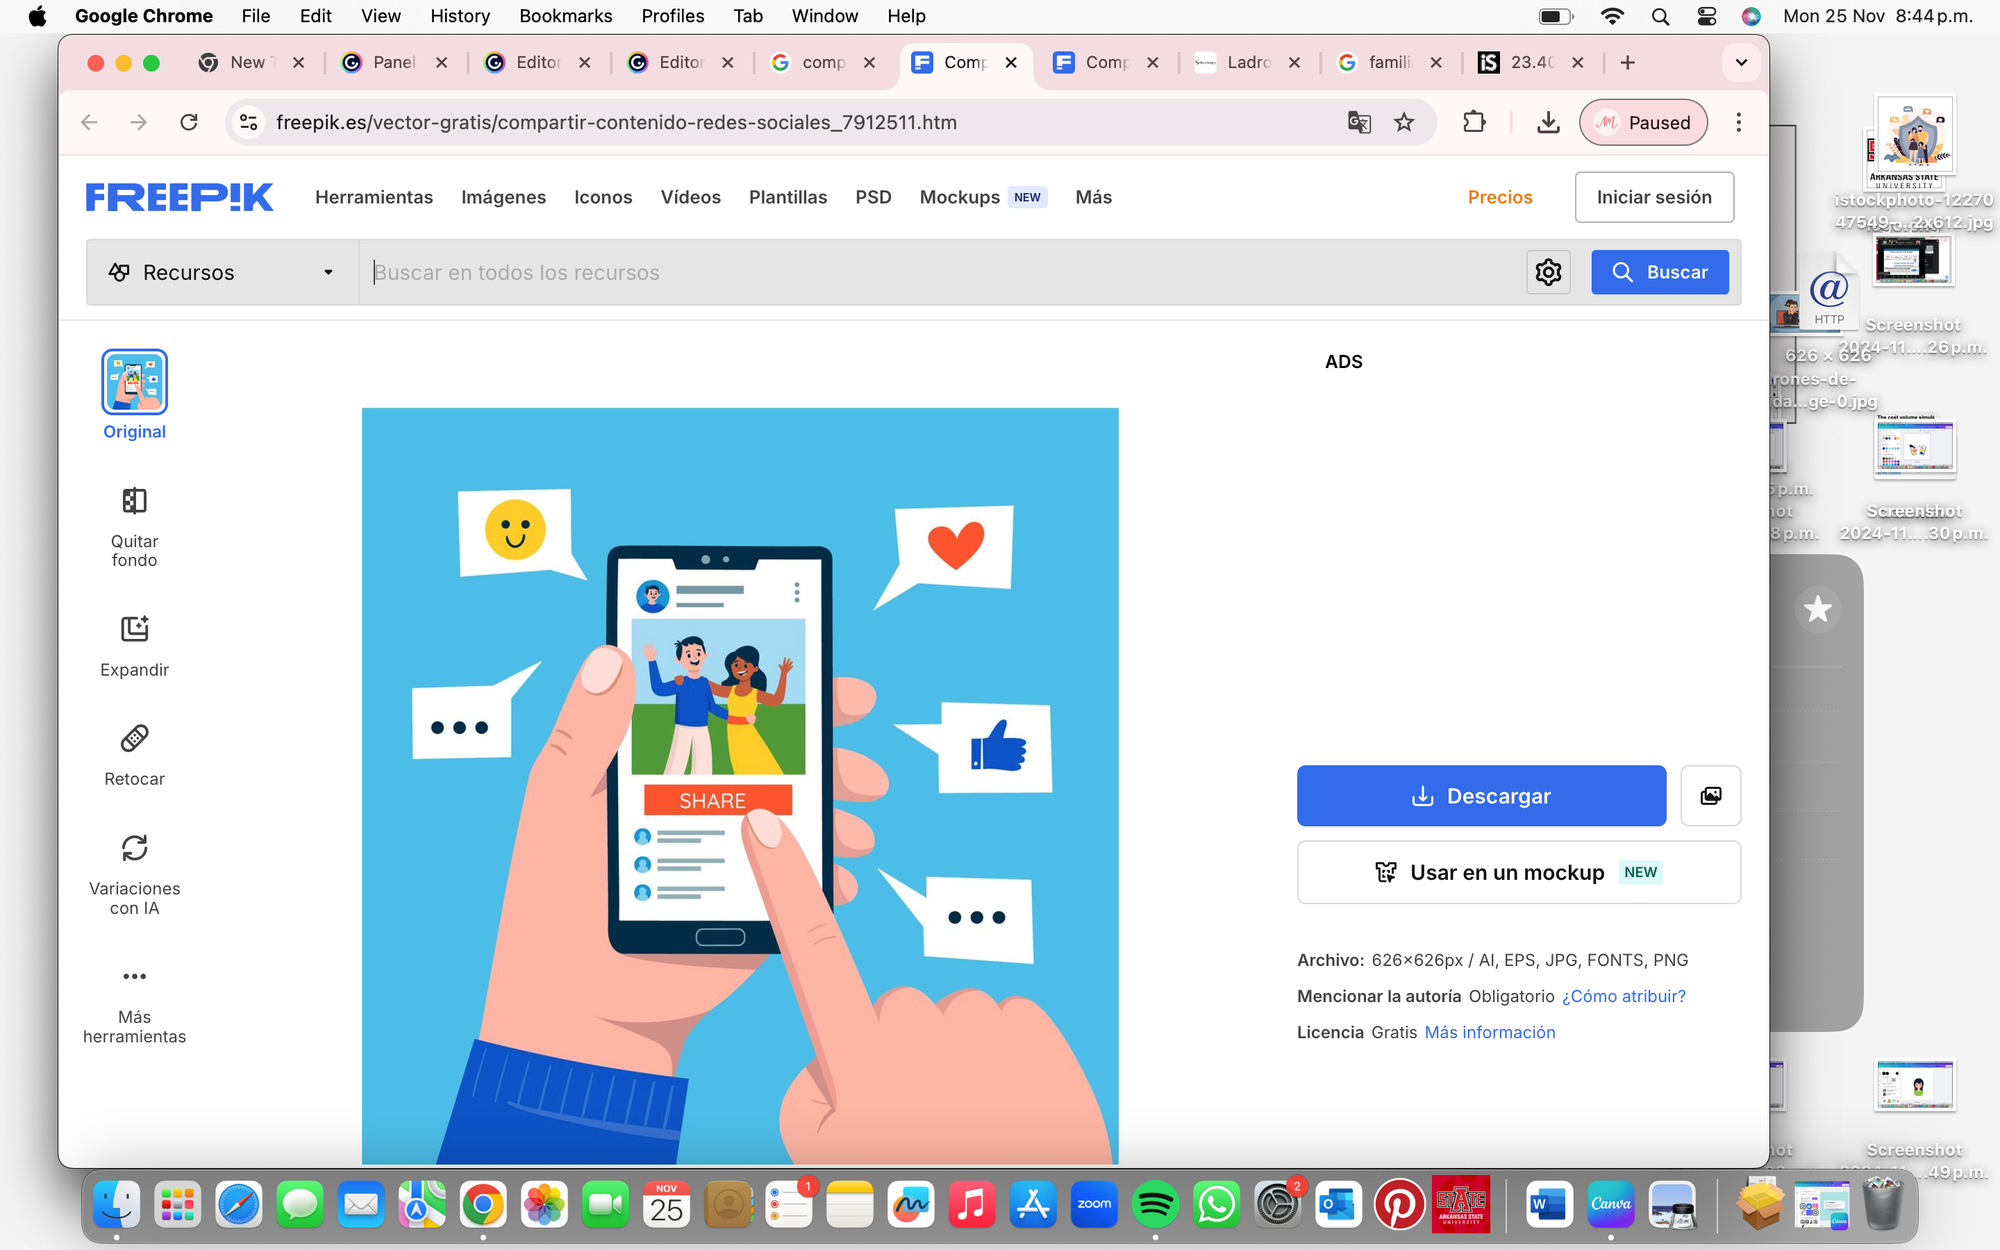Open the ¿Cómo atribuir? link
2000x1250 pixels.
coord(1623,996)
